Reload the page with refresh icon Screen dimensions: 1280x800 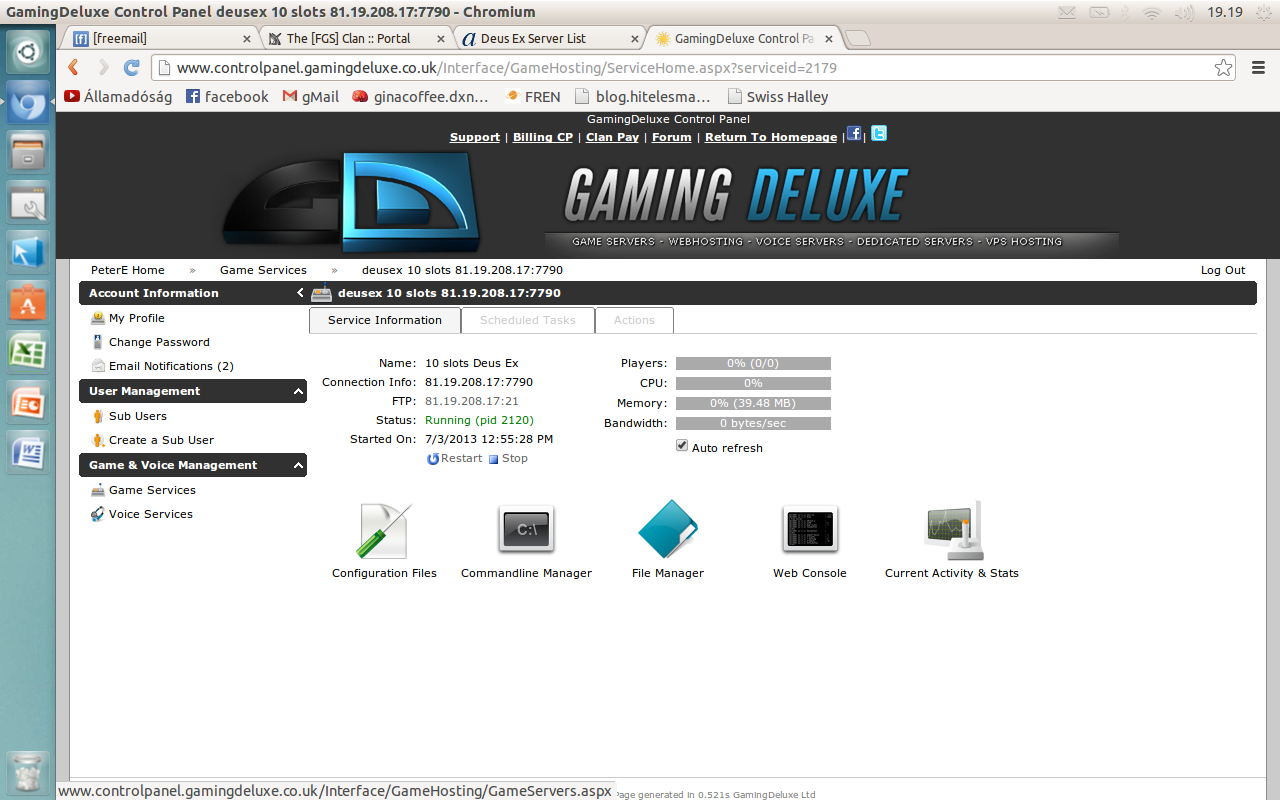[131, 68]
